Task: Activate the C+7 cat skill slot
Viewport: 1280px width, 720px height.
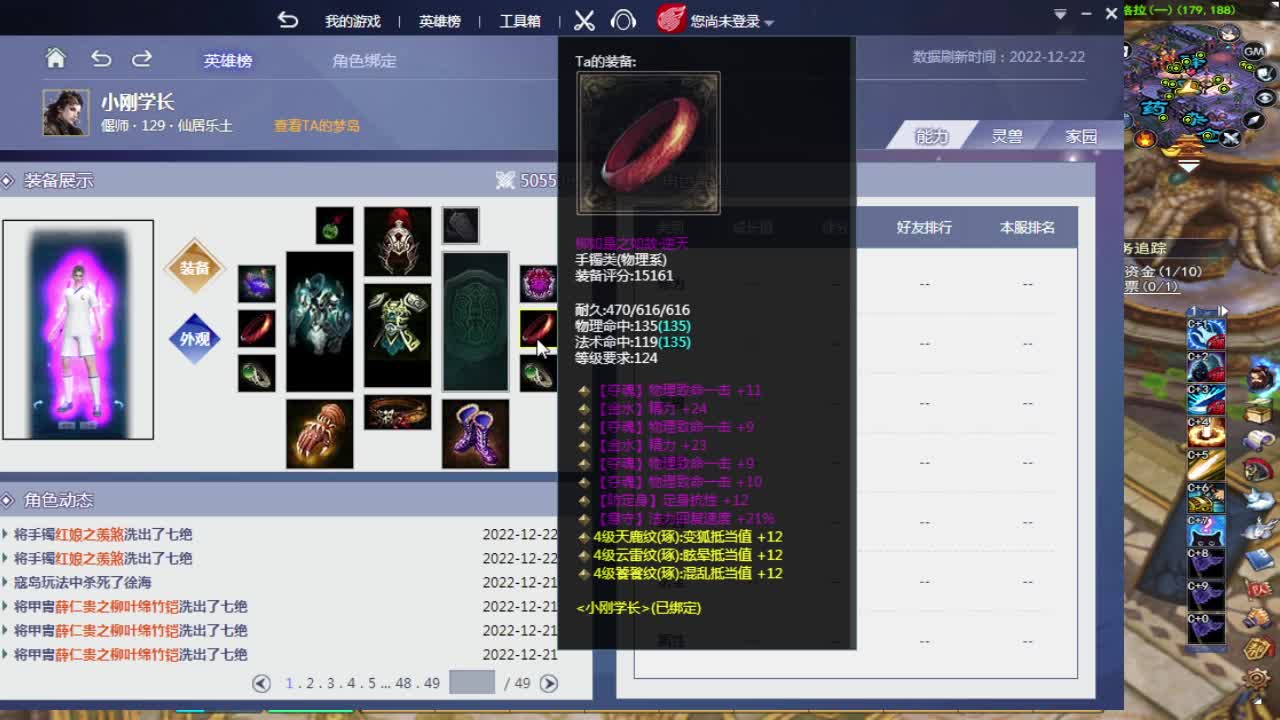Action: point(1205,531)
